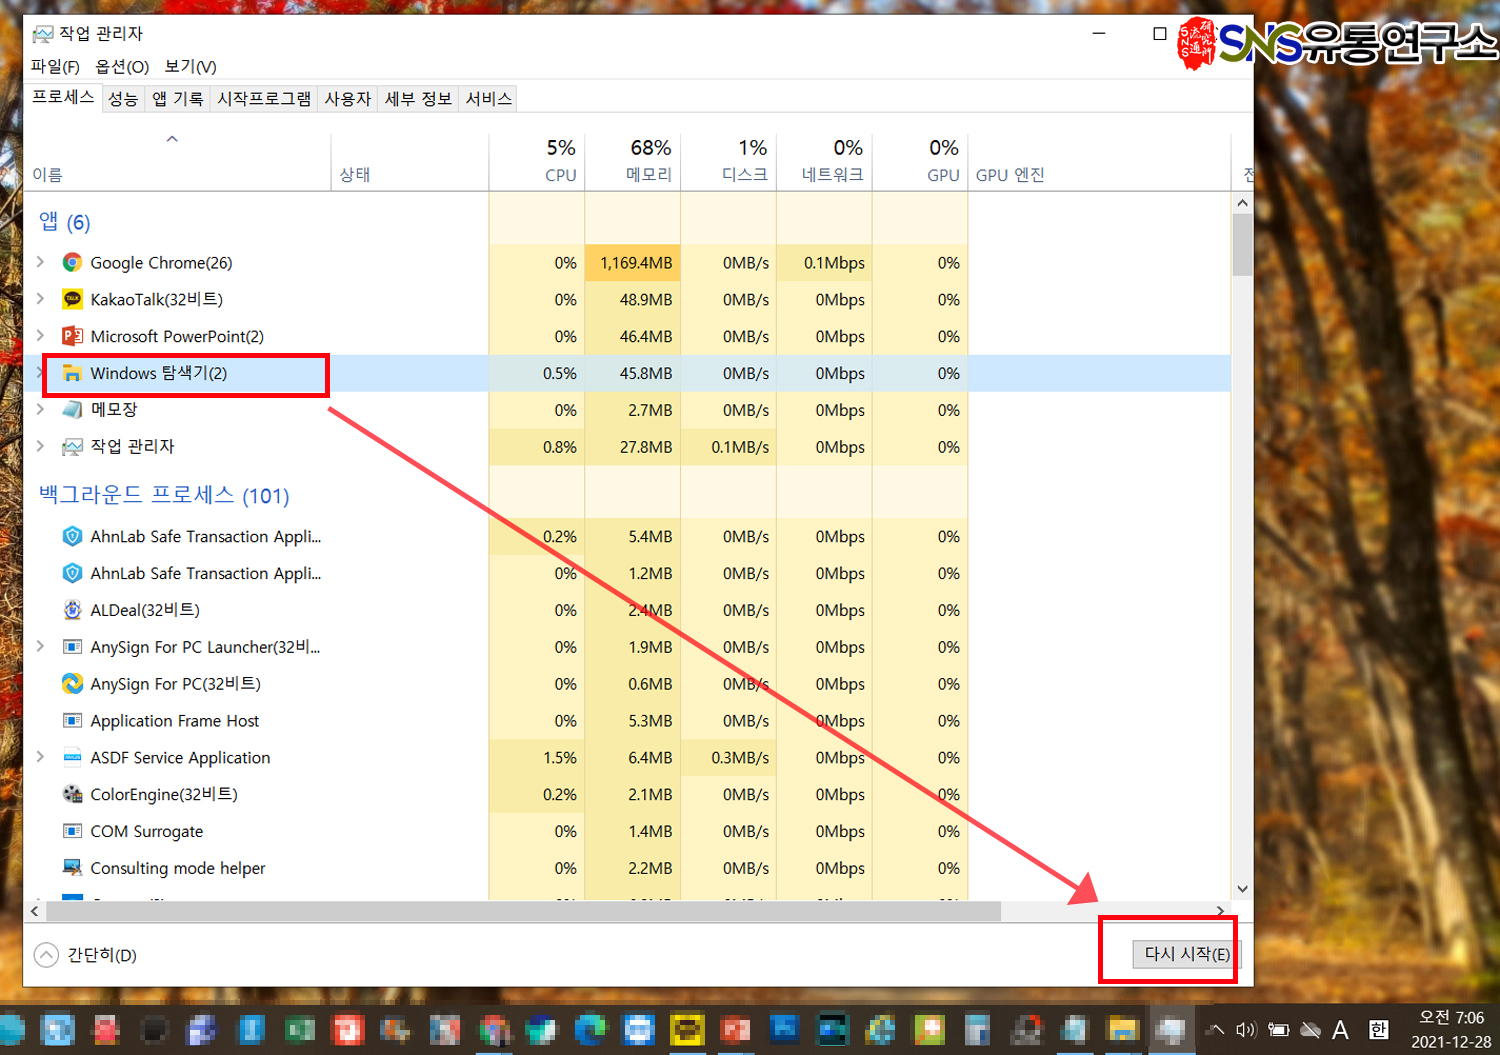Switch to the 세부 정보 tab
The width and height of the screenshot is (1500, 1055).
(418, 99)
